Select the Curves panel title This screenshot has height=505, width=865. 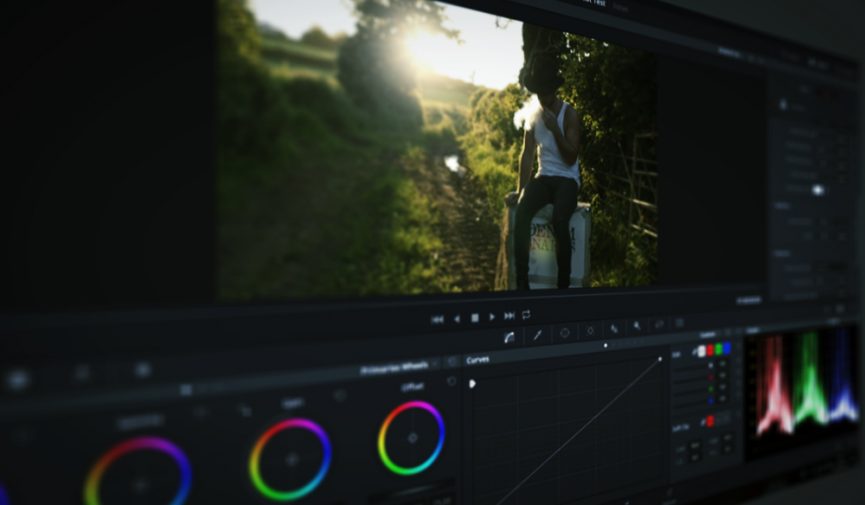[478, 360]
